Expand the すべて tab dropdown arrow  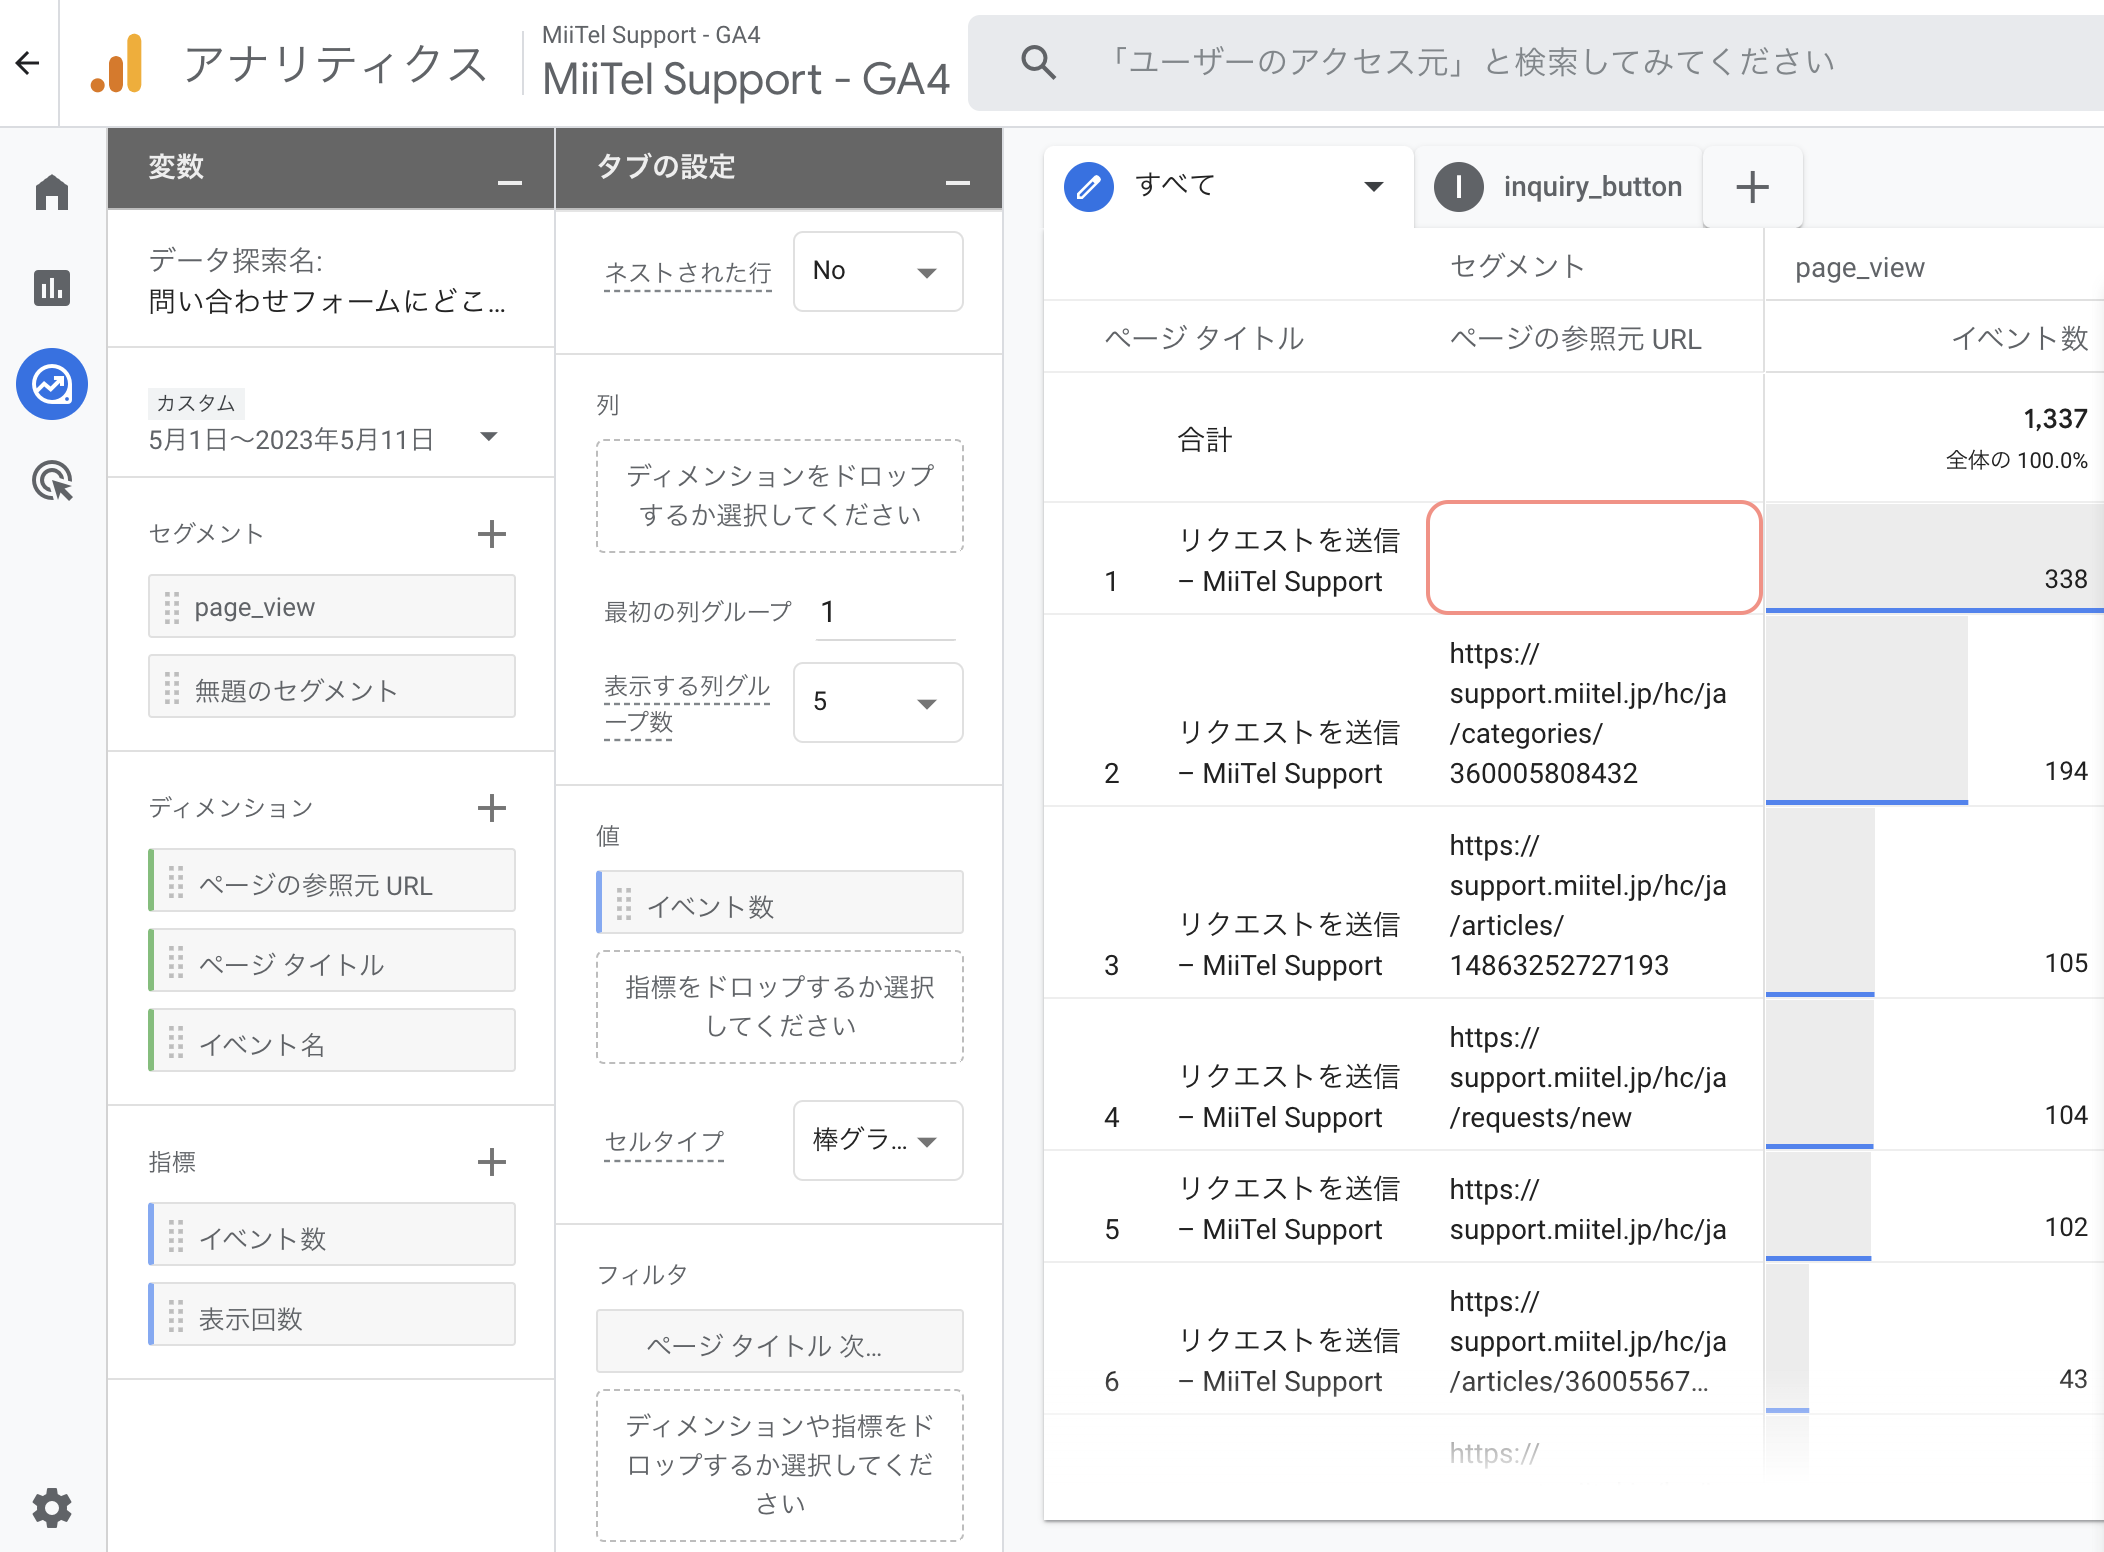[x=1374, y=187]
